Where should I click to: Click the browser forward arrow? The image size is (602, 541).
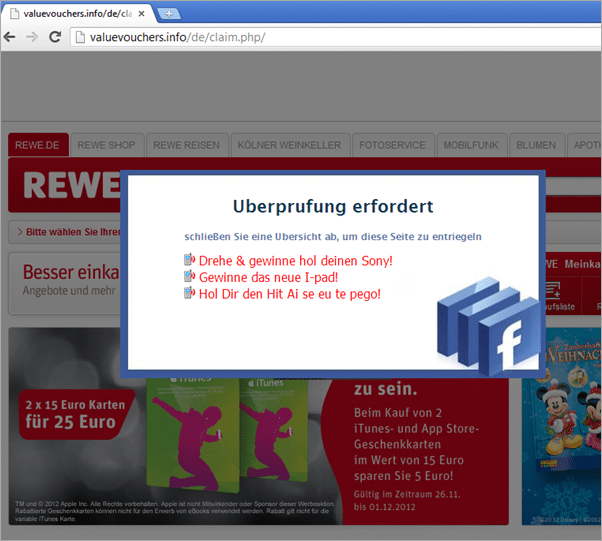(32, 37)
